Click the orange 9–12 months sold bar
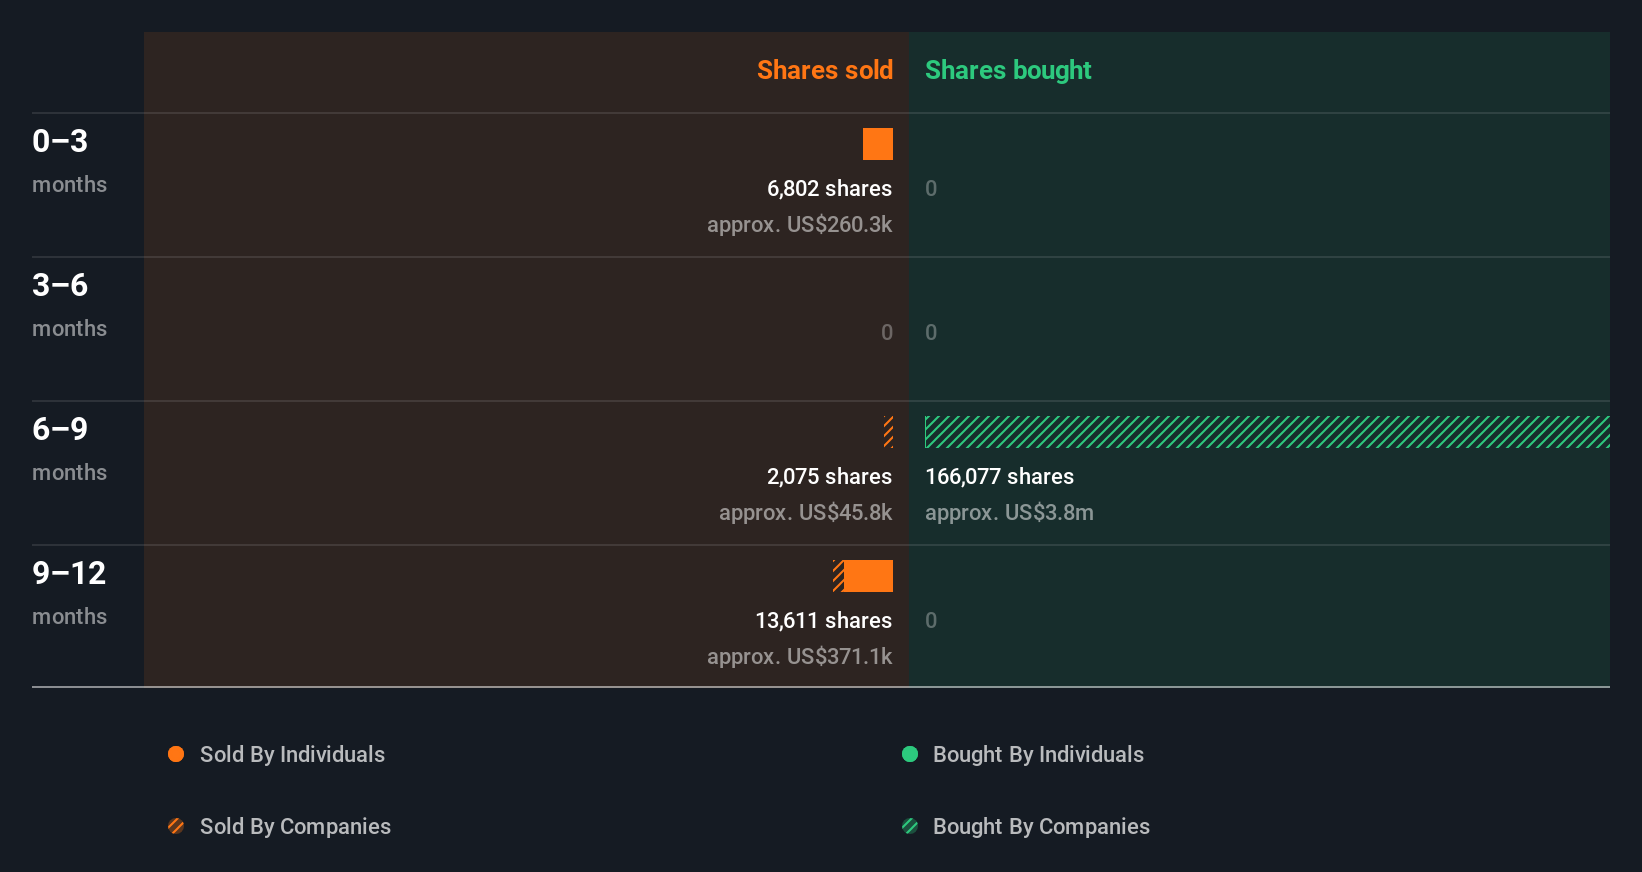The width and height of the screenshot is (1642, 872). click(x=863, y=576)
